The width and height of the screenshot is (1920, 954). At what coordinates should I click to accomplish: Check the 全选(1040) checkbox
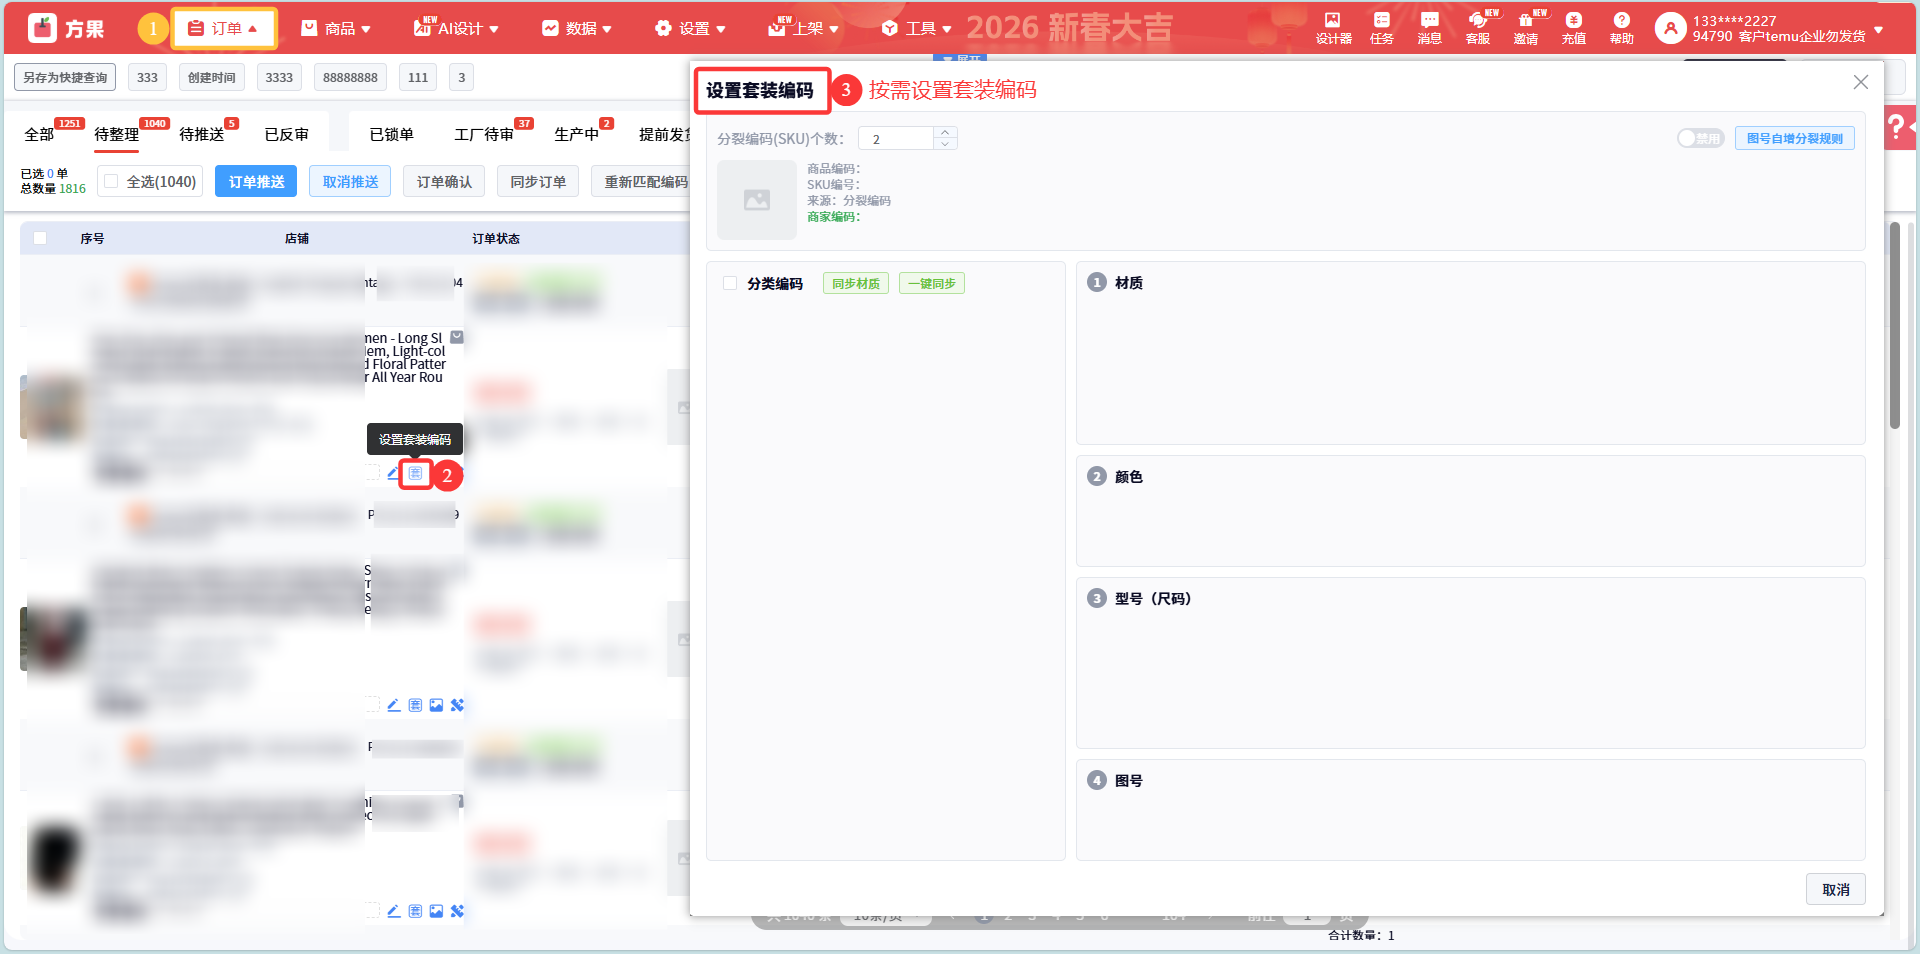point(111,181)
